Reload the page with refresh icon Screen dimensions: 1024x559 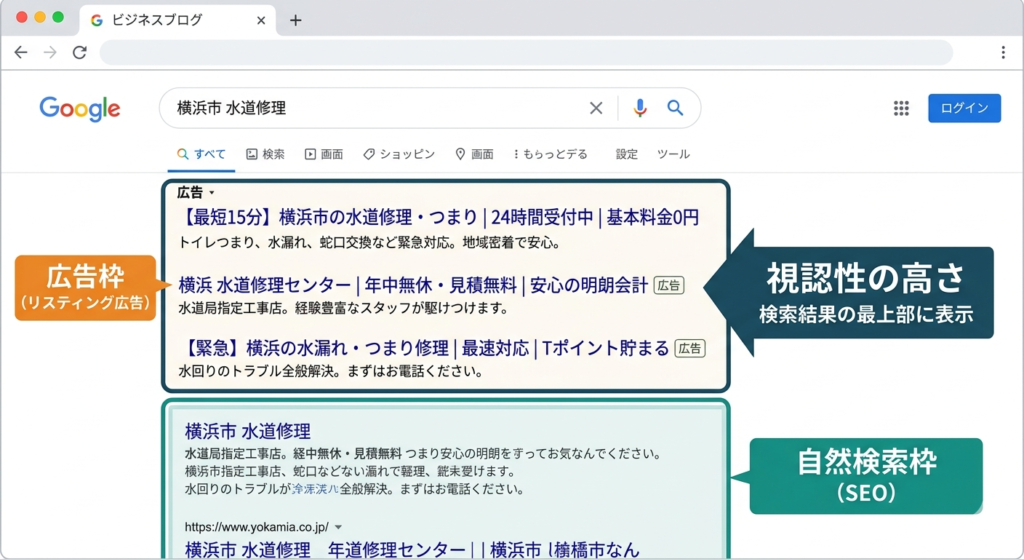coord(79,52)
